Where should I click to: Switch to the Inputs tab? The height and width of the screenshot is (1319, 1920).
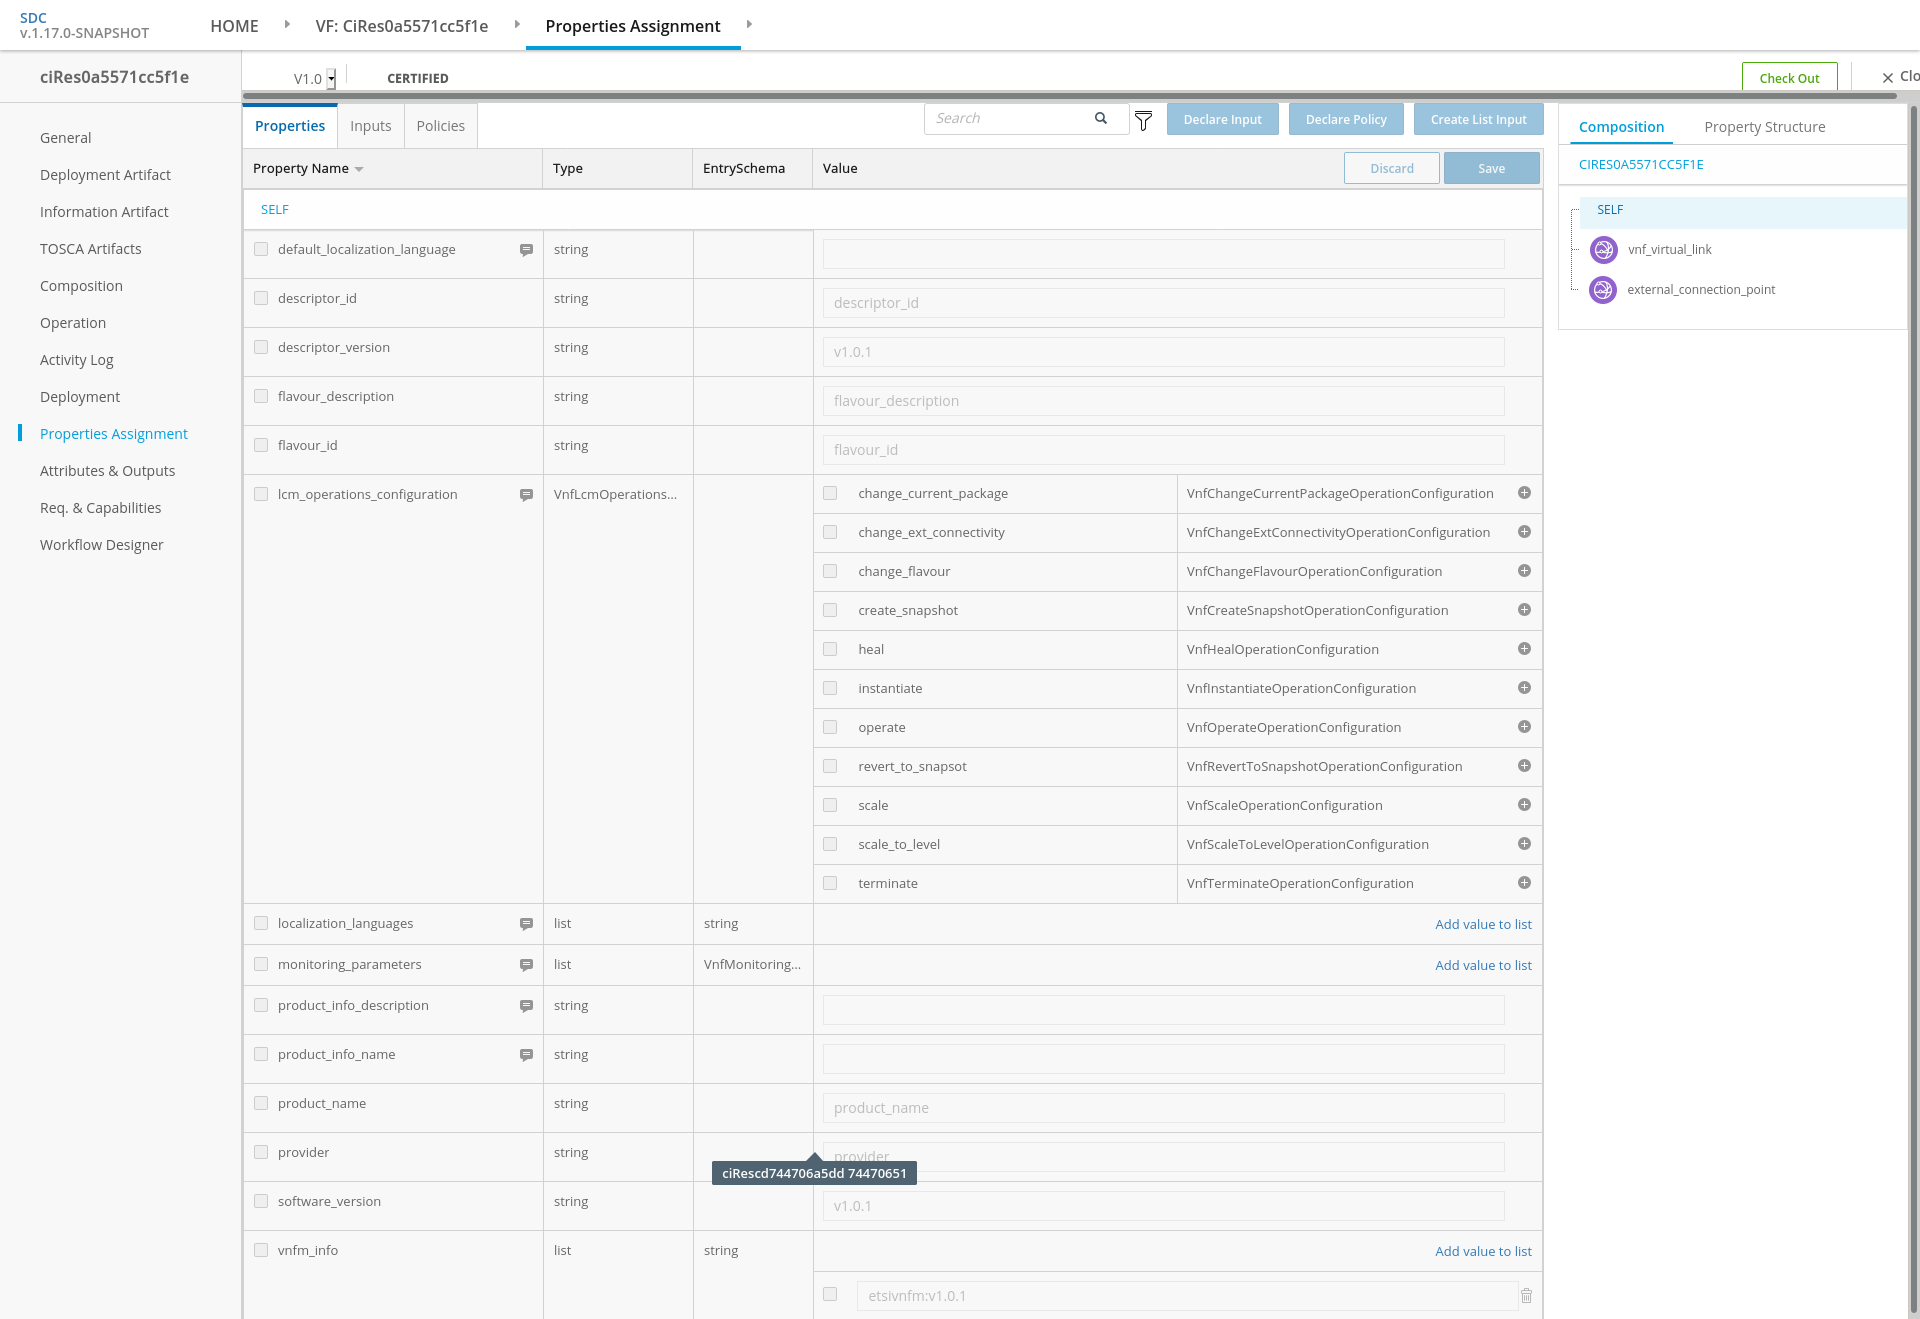coord(371,126)
